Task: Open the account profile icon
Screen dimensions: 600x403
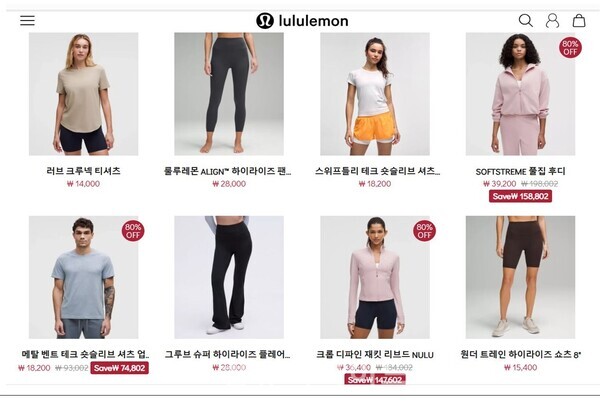Action: [x=552, y=20]
